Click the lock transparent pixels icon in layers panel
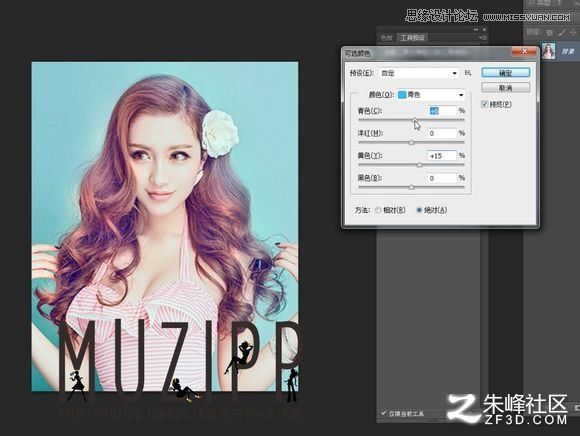The width and height of the screenshot is (580, 436). [x=550, y=33]
